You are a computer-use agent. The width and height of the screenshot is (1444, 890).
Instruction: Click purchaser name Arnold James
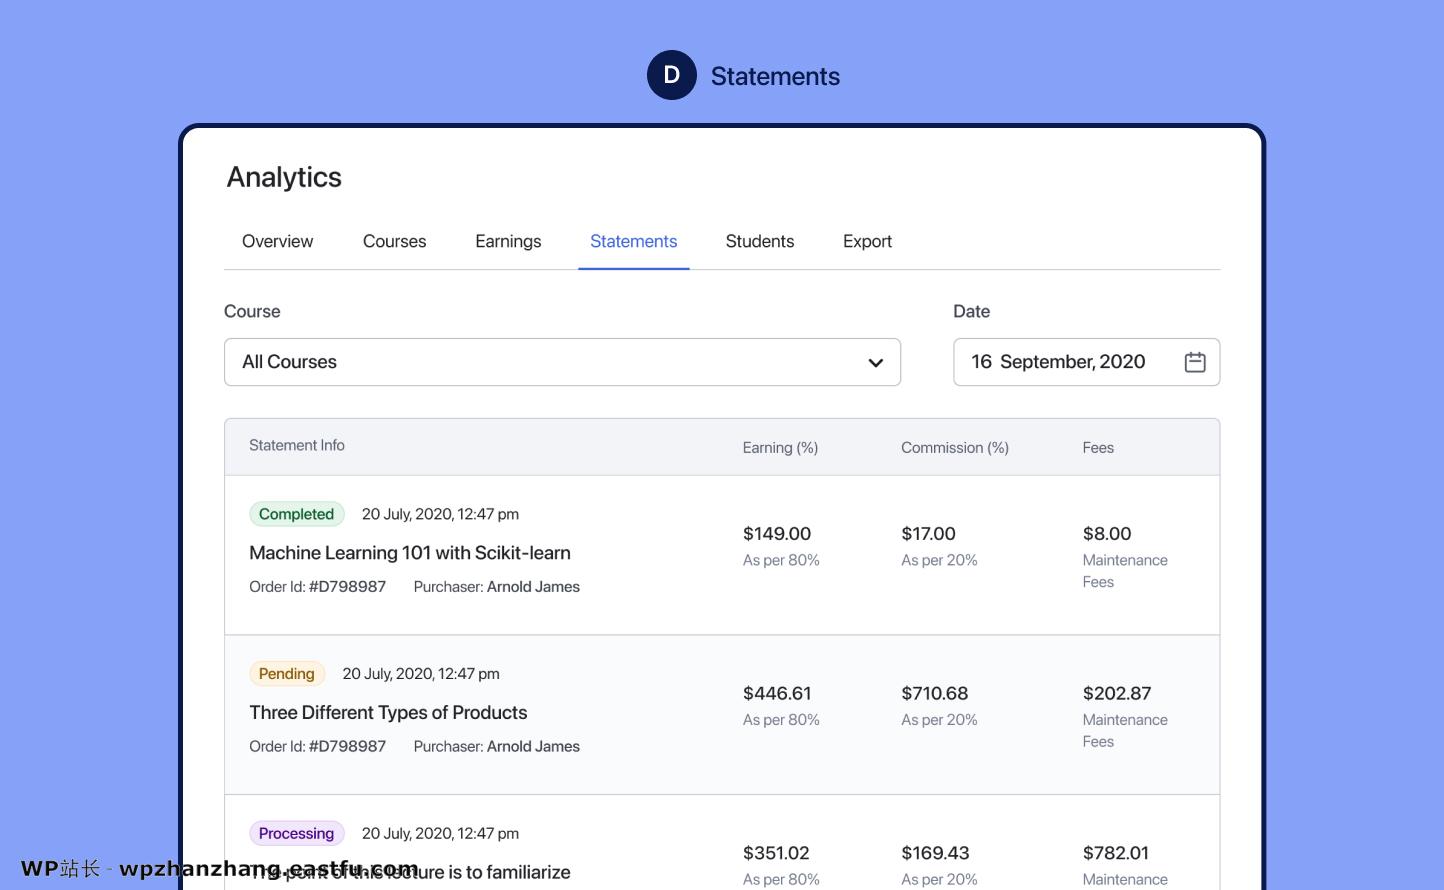[533, 586]
